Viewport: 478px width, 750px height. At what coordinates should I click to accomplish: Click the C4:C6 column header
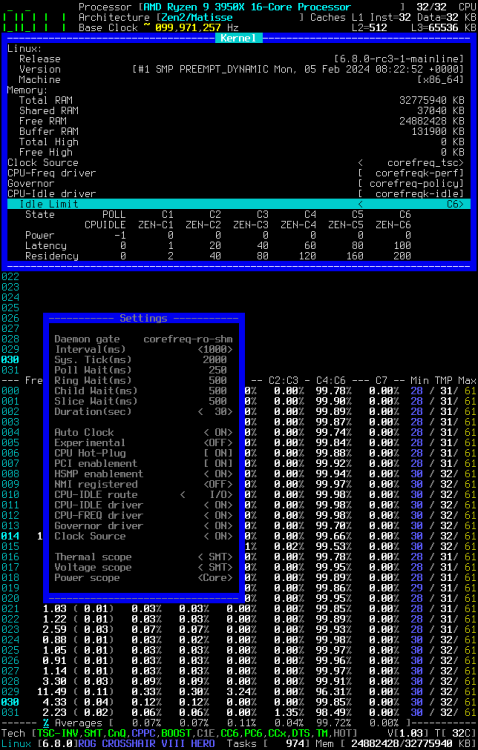coord(331,381)
